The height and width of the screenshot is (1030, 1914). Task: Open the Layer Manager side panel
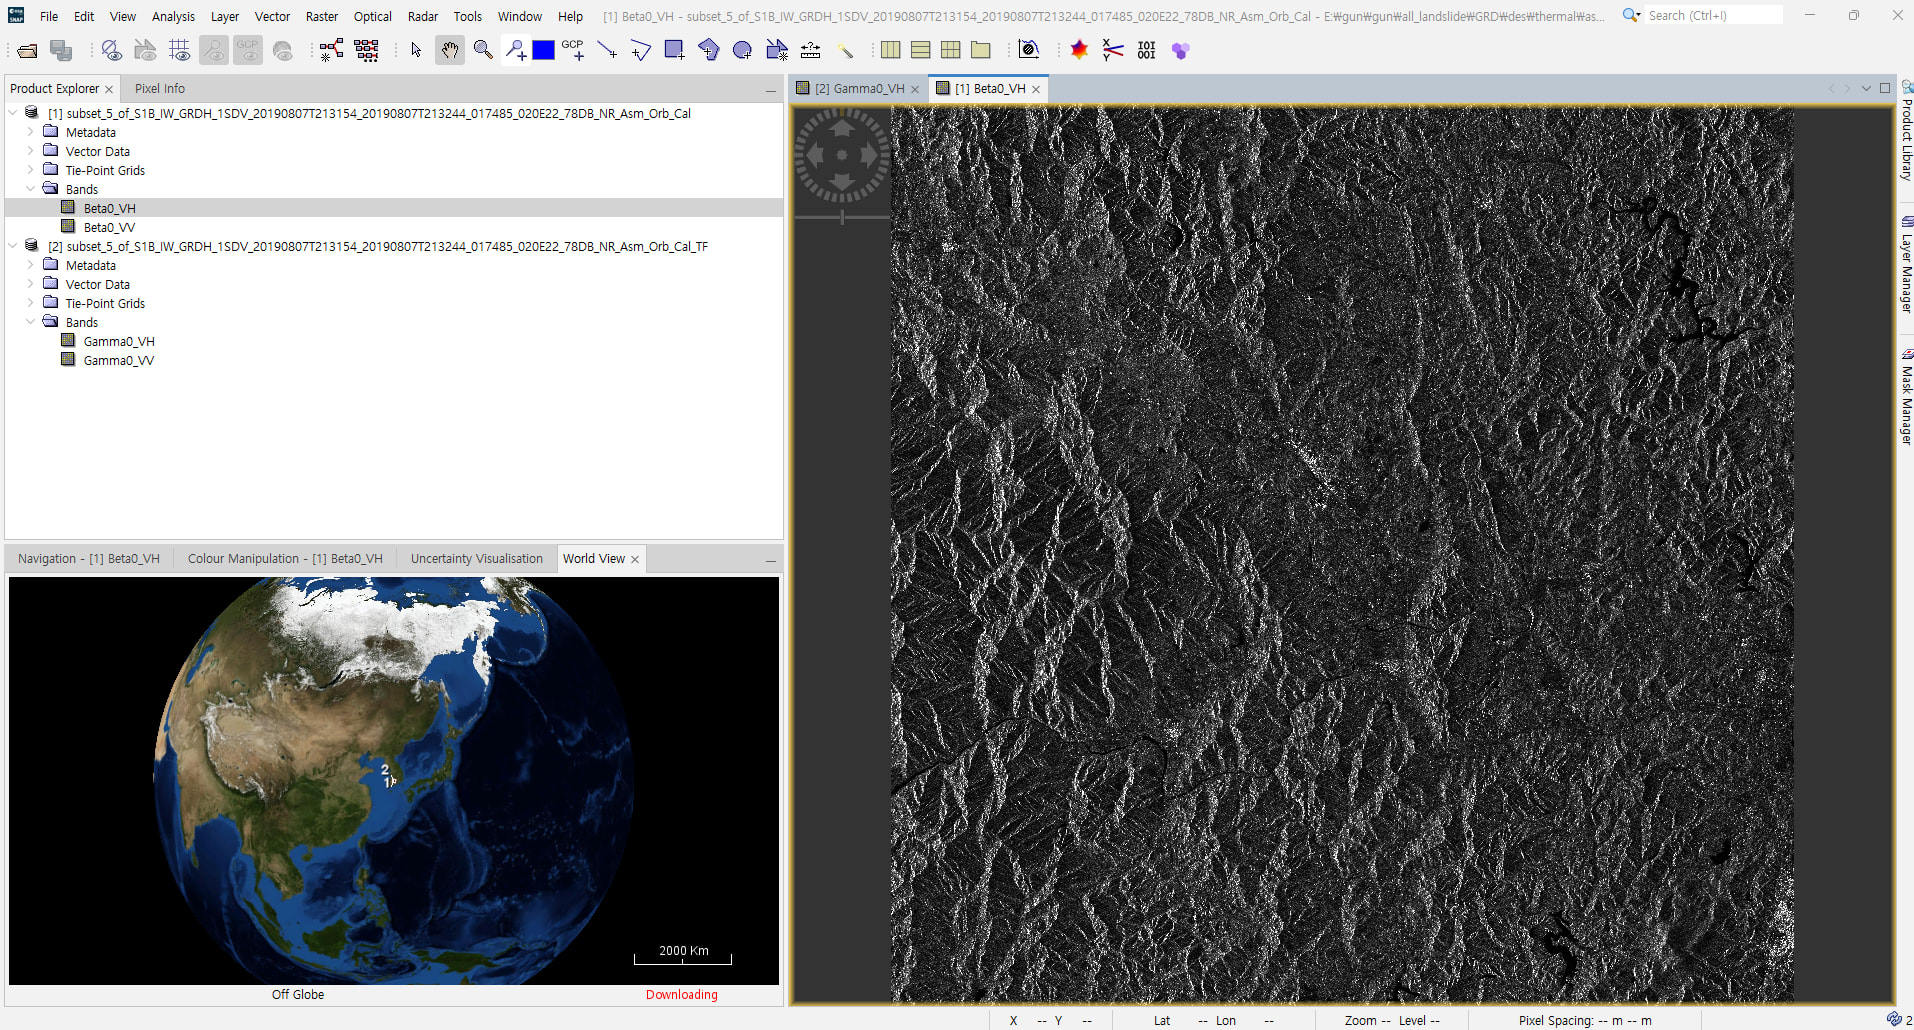click(1906, 265)
